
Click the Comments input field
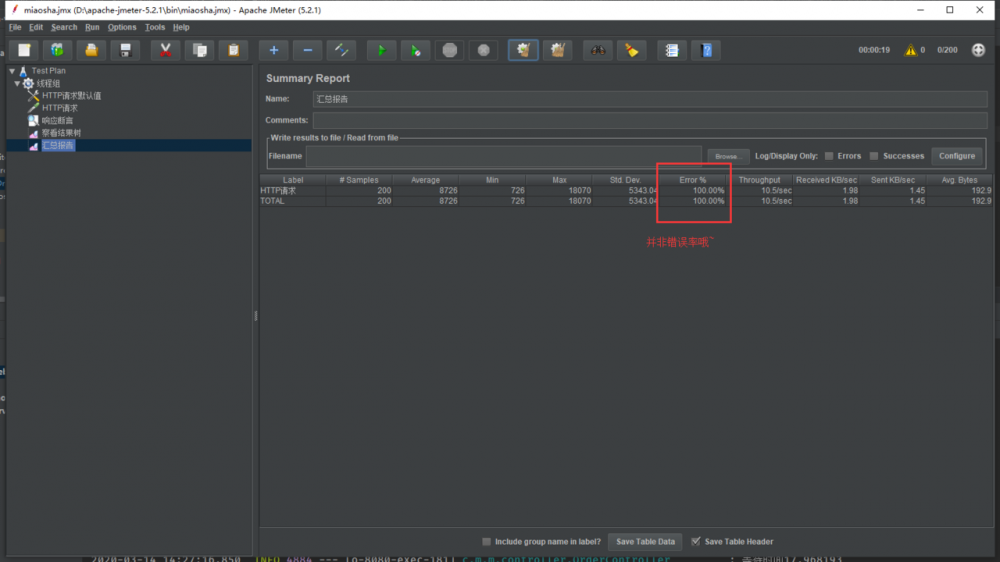(650, 120)
